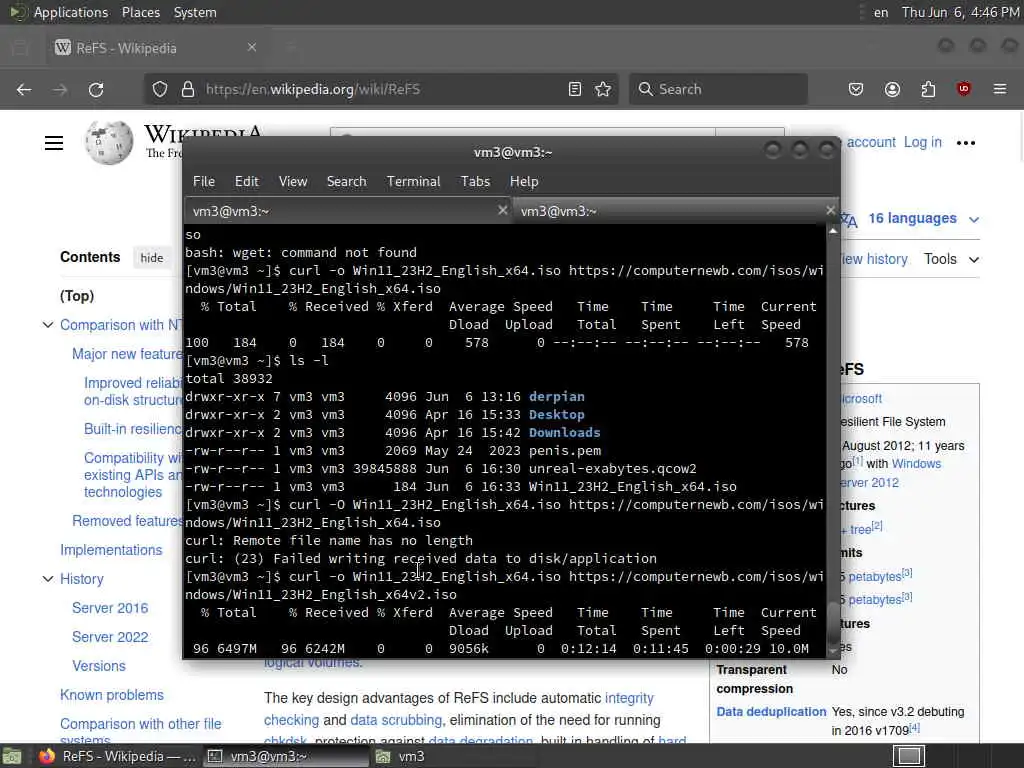Go to Versions section
The height and width of the screenshot is (768, 1024).
pos(99,665)
